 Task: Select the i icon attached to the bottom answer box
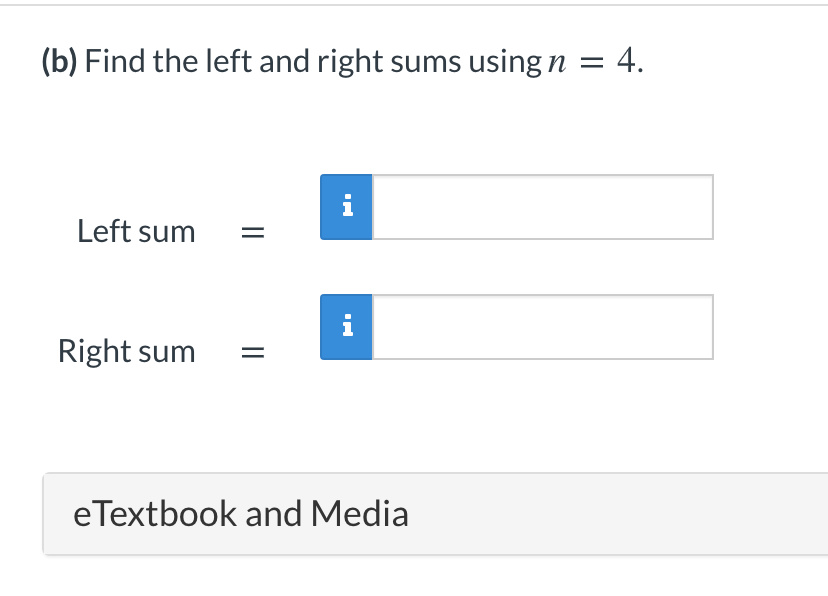pos(346,327)
